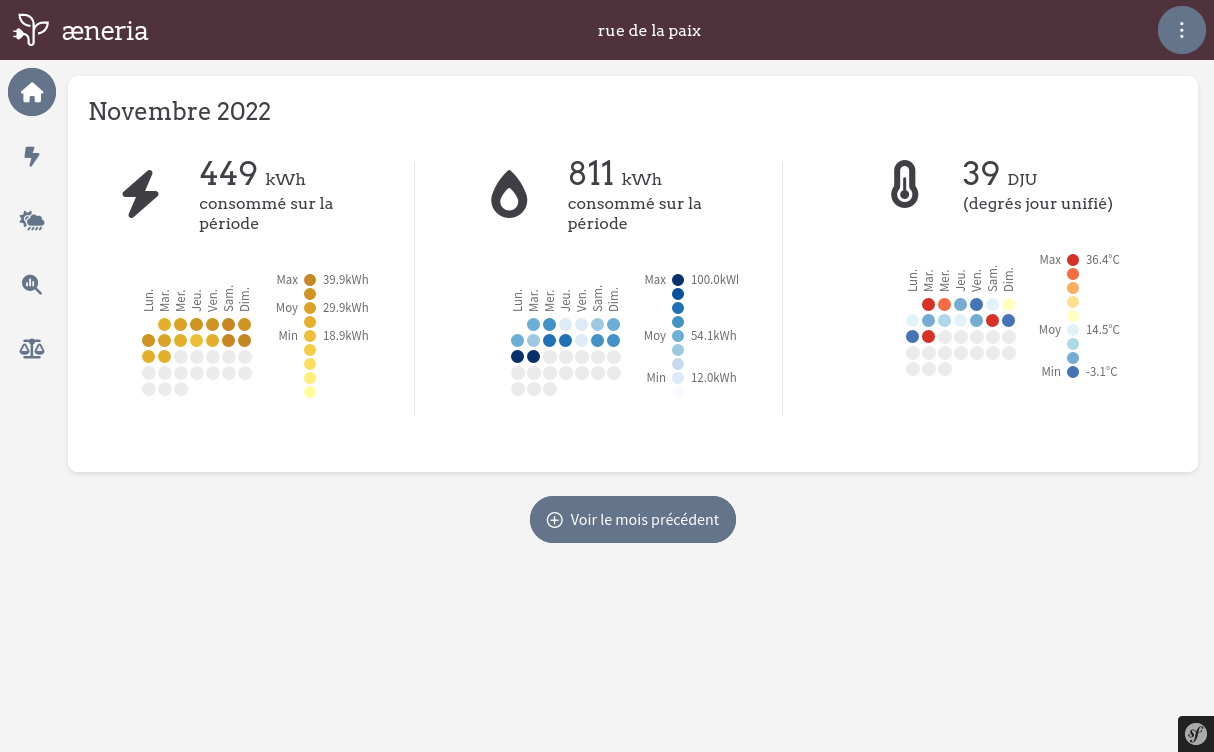The image size is (1214, 752).
Task: Click the electricity Max legend color dot
Action: point(310,280)
